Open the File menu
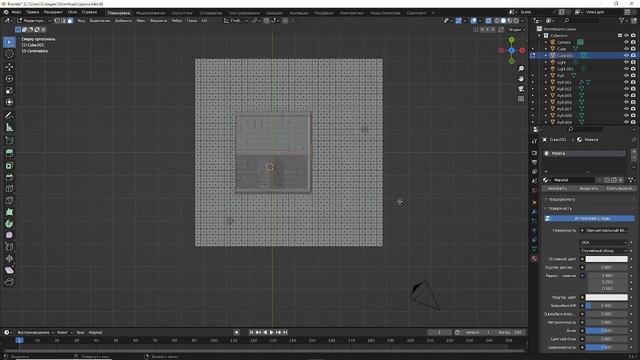The height and width of the screenshot is (360, 640). [x=16, y=12]
